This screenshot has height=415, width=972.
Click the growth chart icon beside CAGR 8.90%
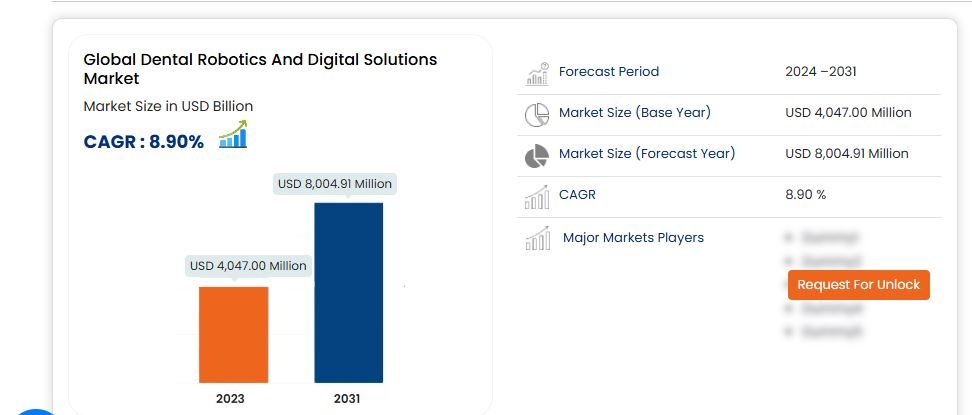[233, 135]
